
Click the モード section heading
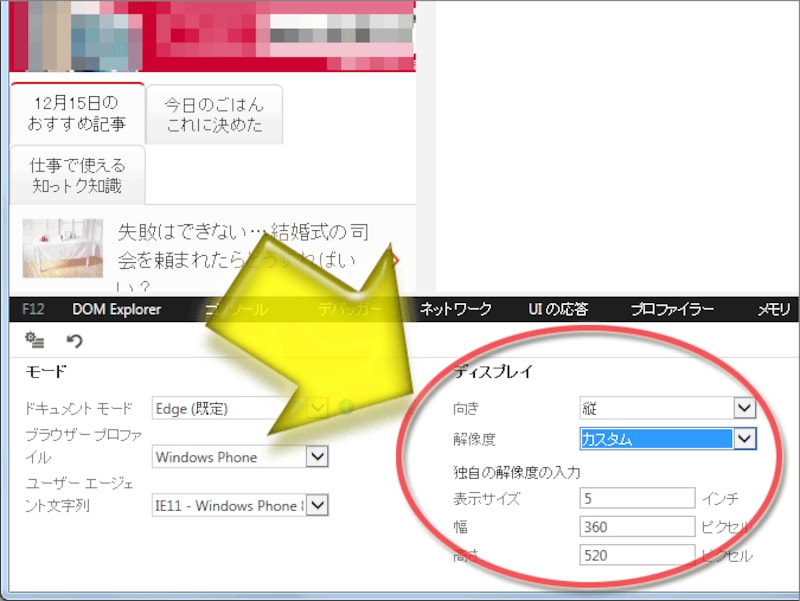pos(46,371)
